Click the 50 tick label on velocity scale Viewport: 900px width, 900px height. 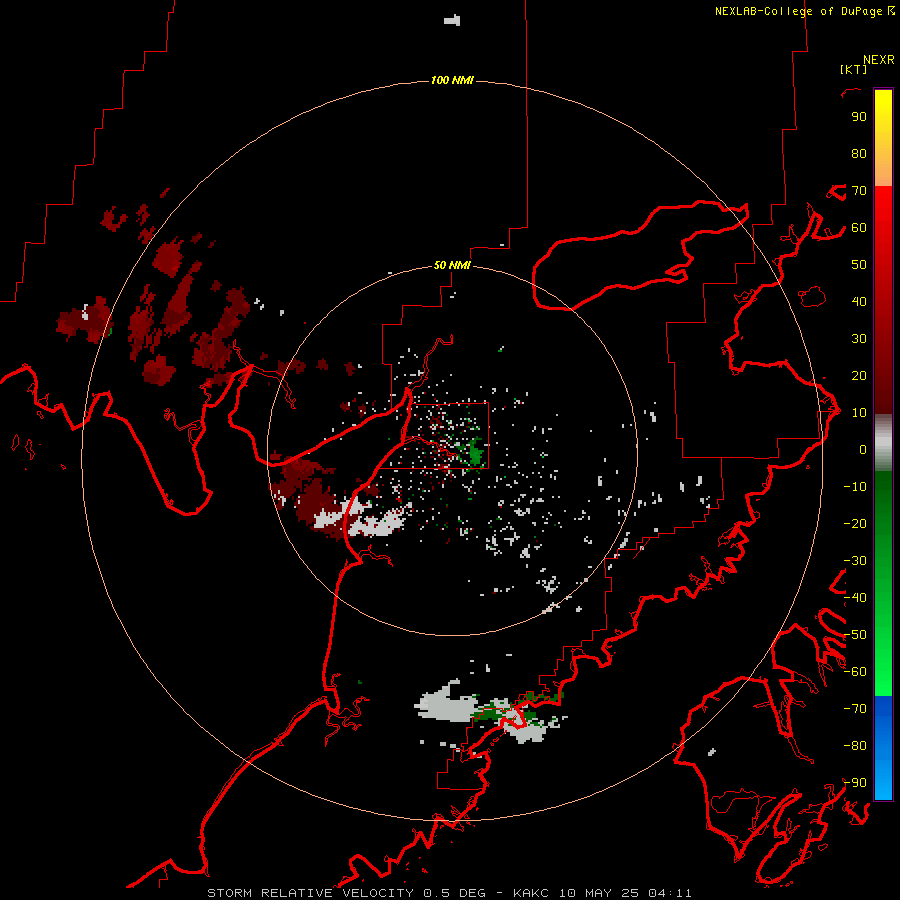pyautogui.click(x=859, y=265)
